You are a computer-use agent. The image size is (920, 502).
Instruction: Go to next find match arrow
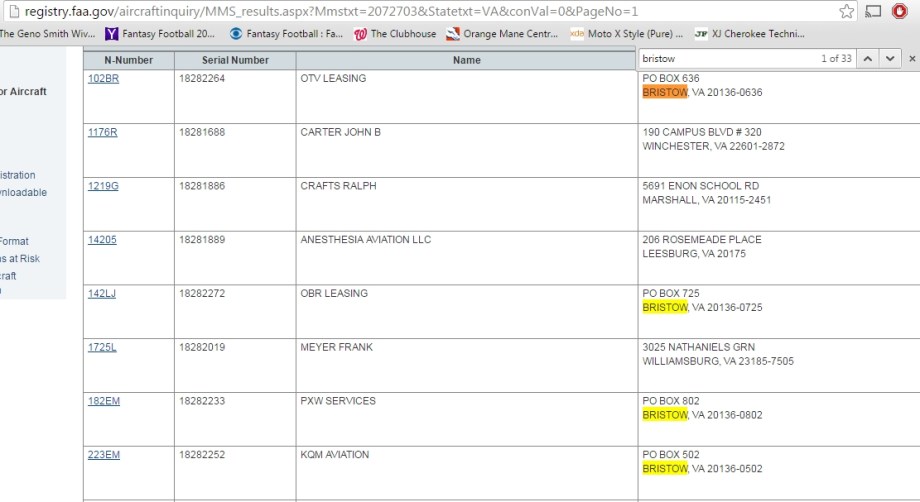pyautogui.click(x=890, y=59)
